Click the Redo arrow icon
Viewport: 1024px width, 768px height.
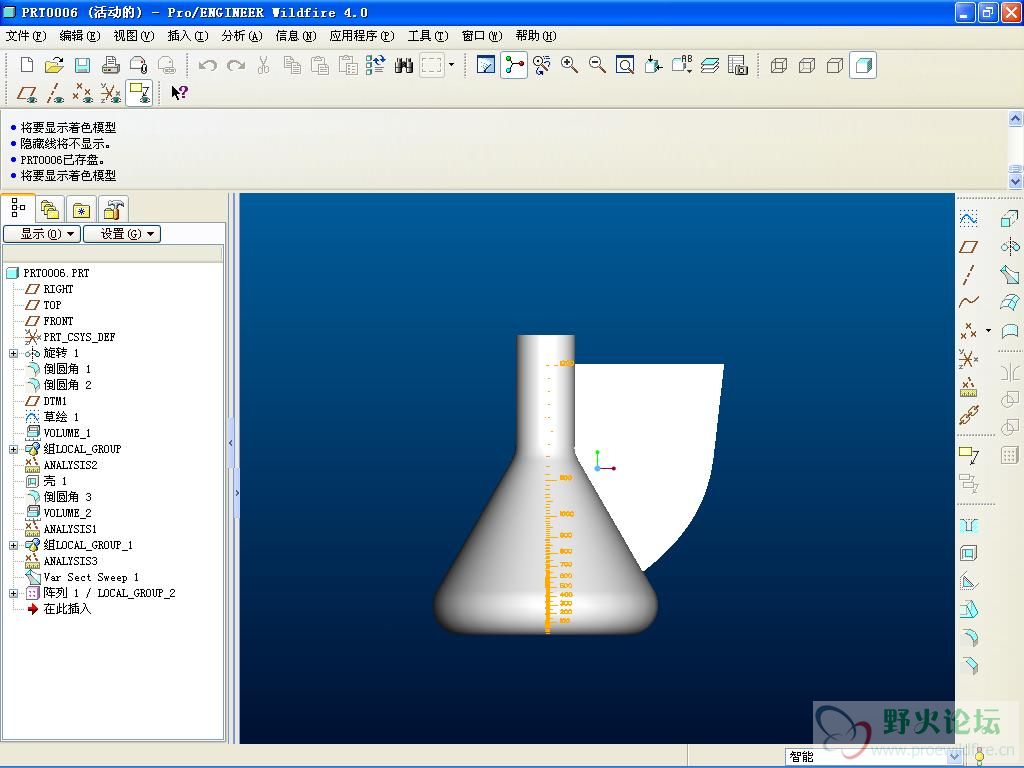tap(236, 65)
